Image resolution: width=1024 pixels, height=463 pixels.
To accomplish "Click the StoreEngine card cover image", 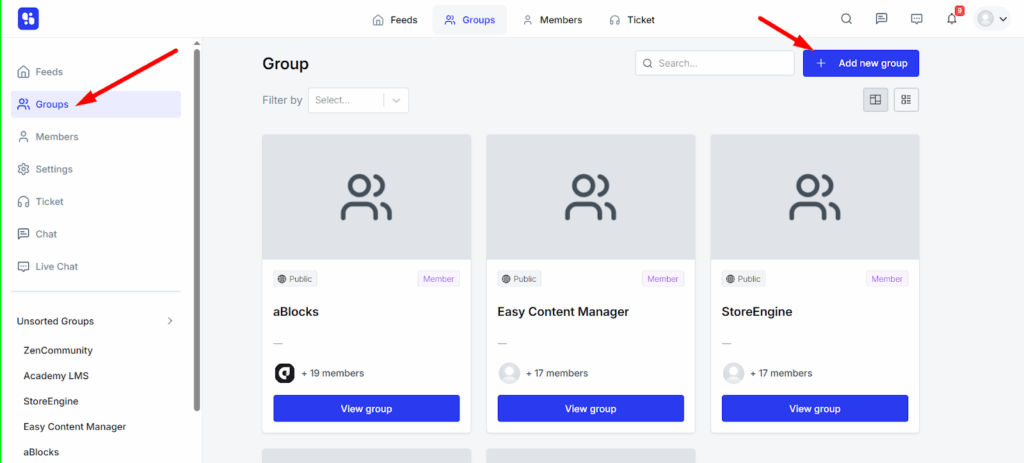I will point(815,197).
